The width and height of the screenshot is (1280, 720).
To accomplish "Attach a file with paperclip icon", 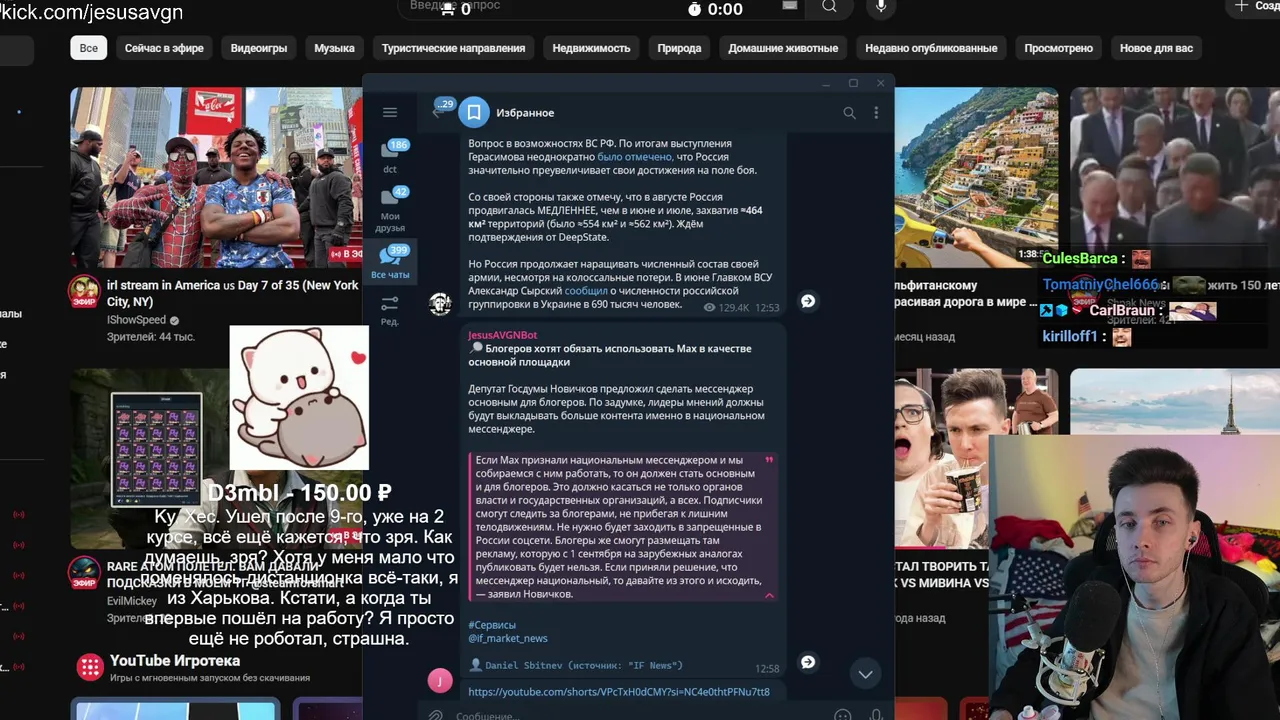I will [435, 716].
